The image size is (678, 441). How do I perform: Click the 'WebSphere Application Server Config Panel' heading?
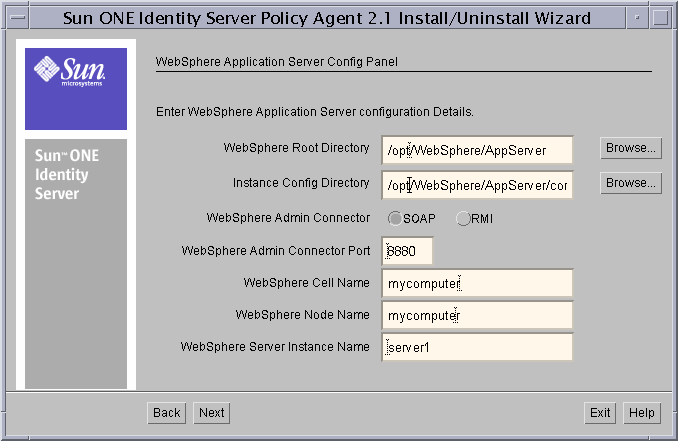pos(276,62)
